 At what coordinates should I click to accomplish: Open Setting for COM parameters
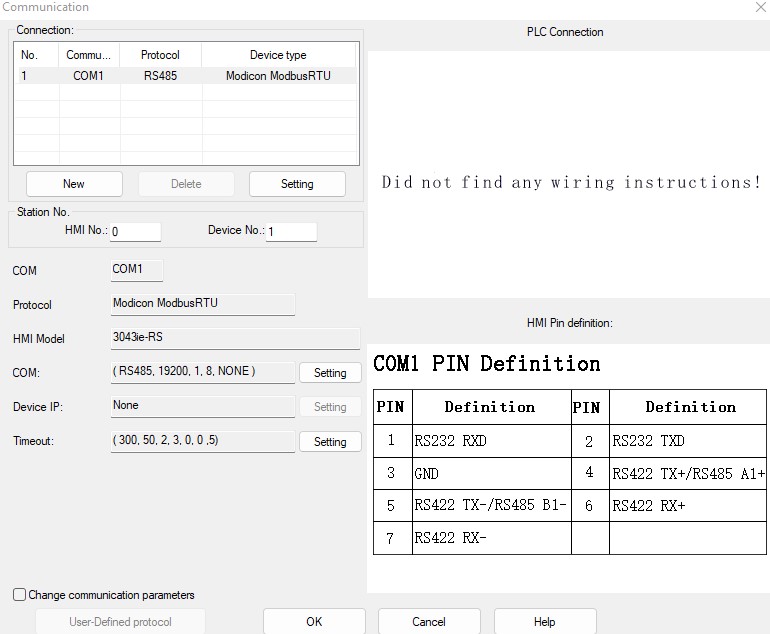click(x=330, y=373)
